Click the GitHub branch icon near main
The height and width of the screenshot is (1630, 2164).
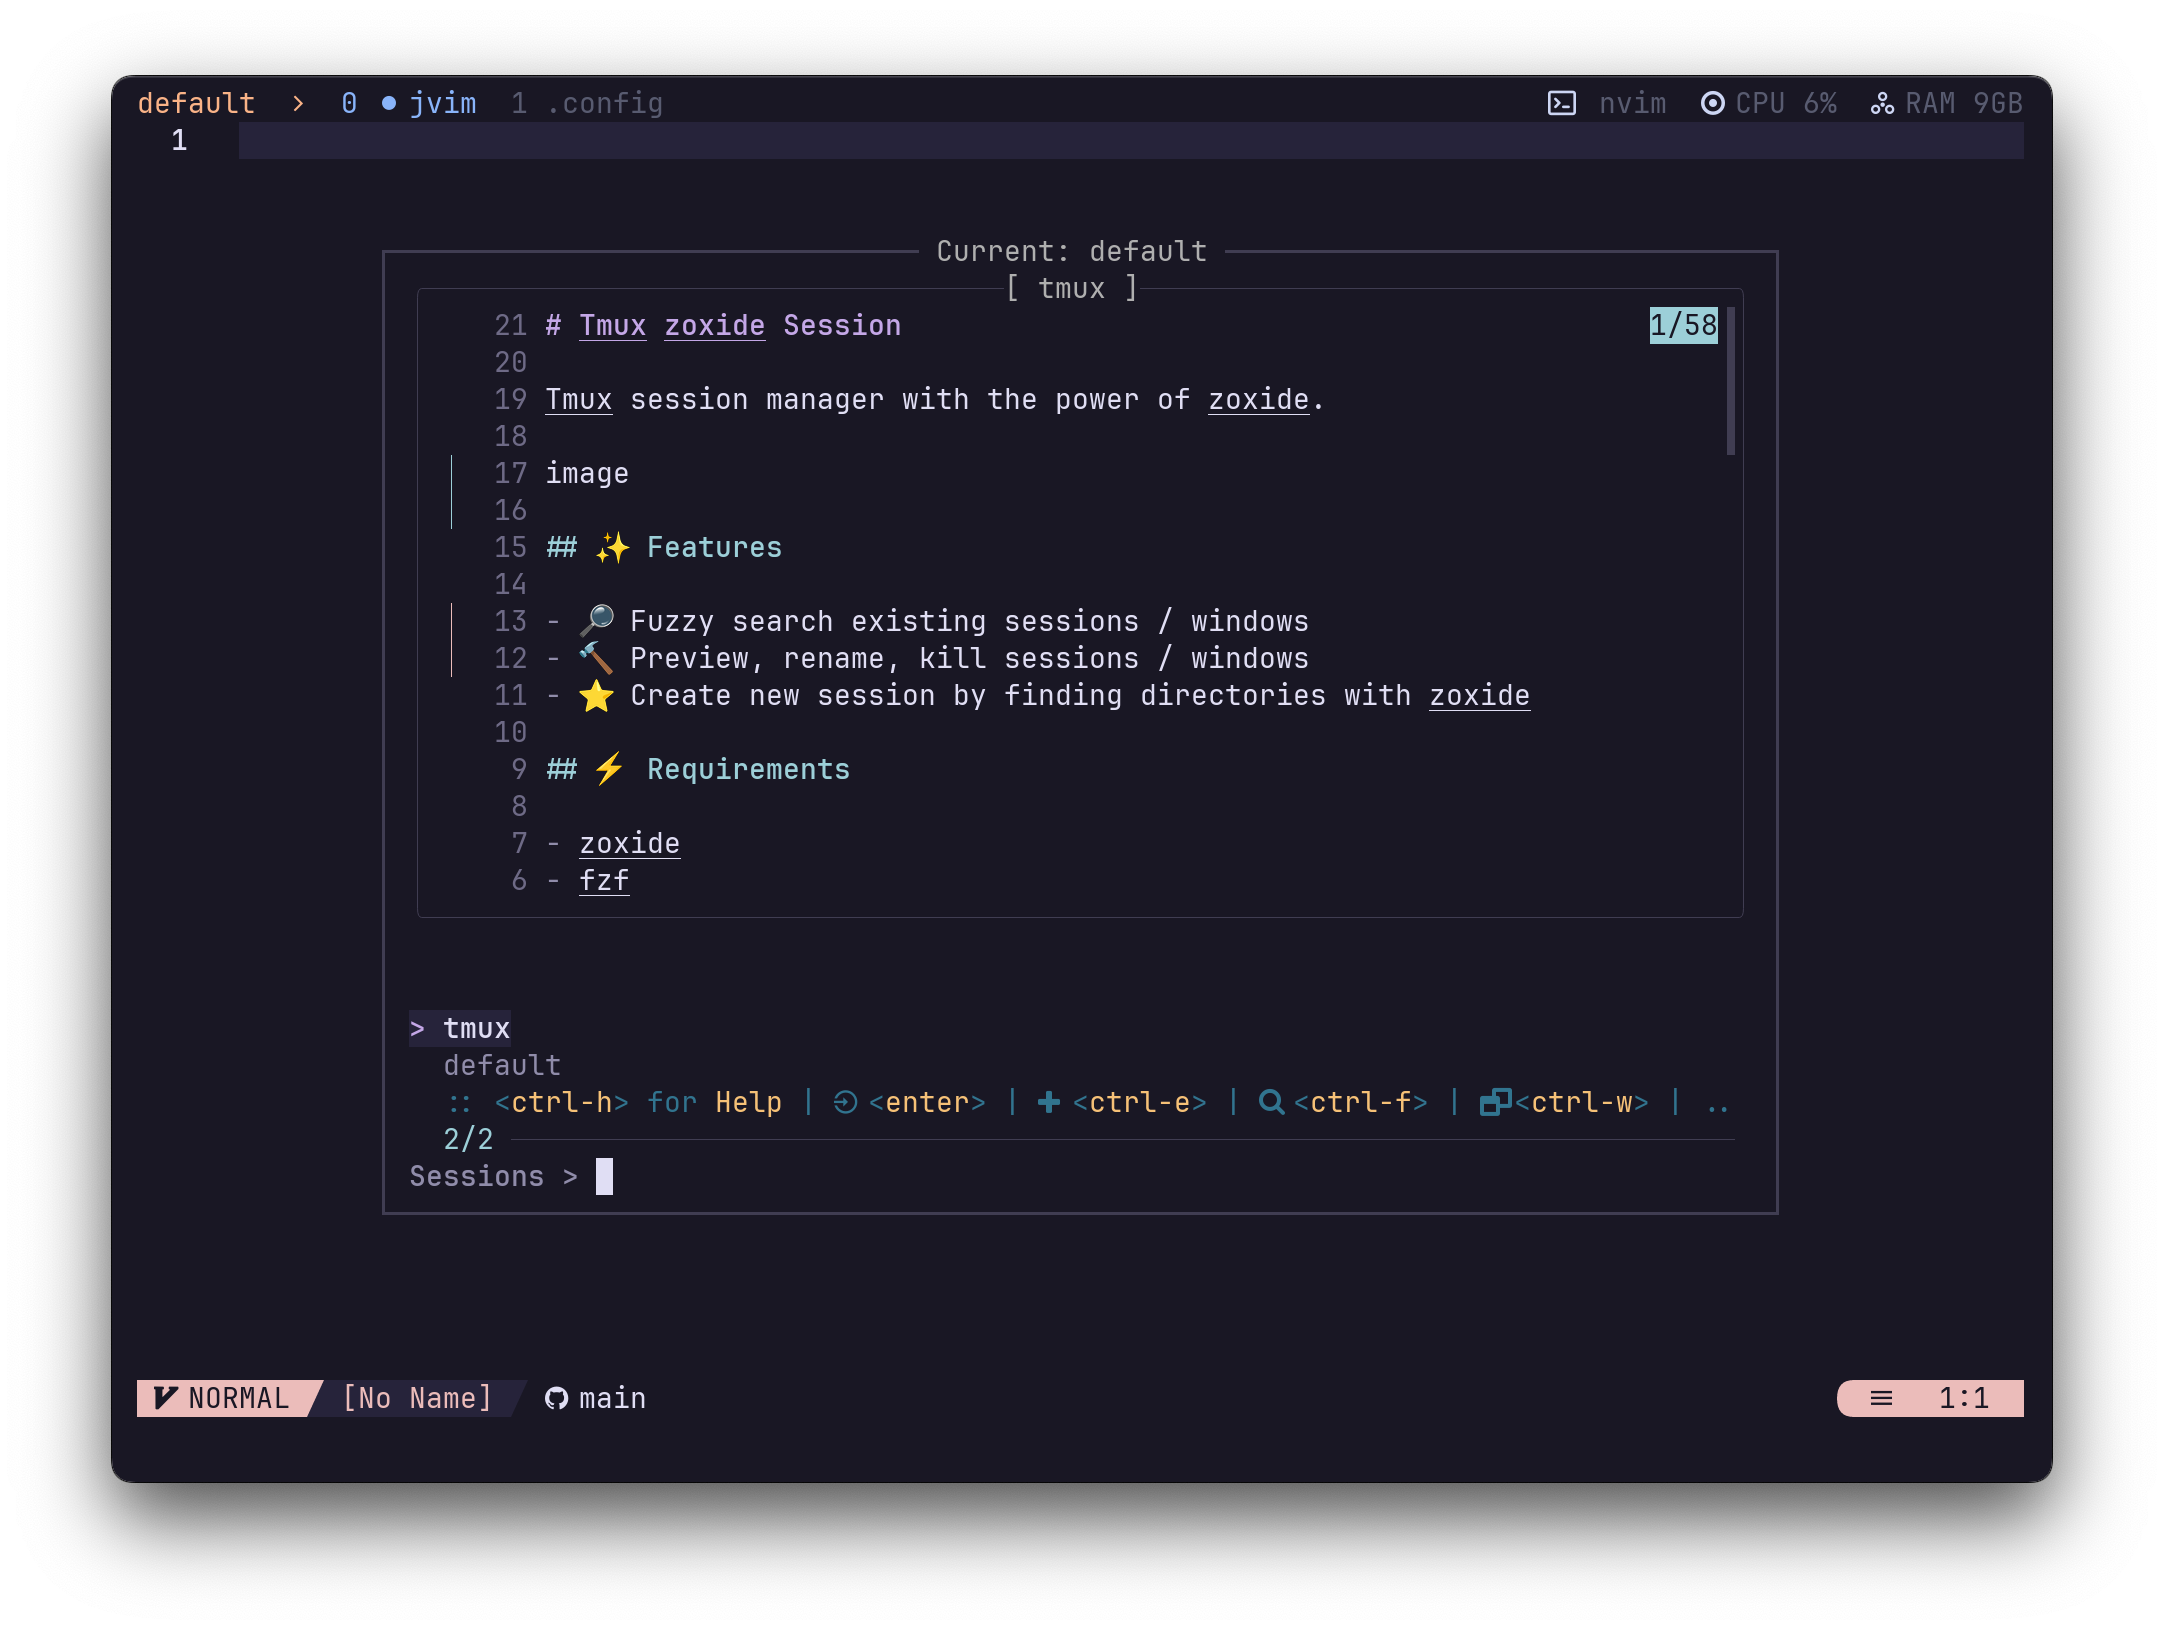(556, 1398)
